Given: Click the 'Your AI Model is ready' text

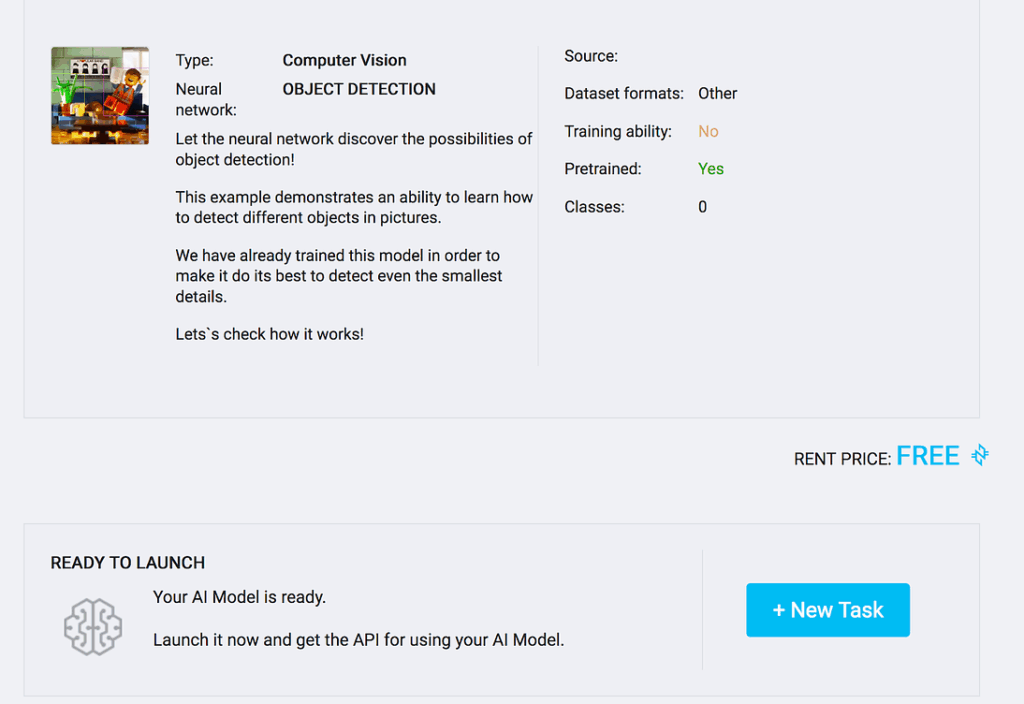Looking at the screenshot, I should pyautogui.click(x=239, y=597).
